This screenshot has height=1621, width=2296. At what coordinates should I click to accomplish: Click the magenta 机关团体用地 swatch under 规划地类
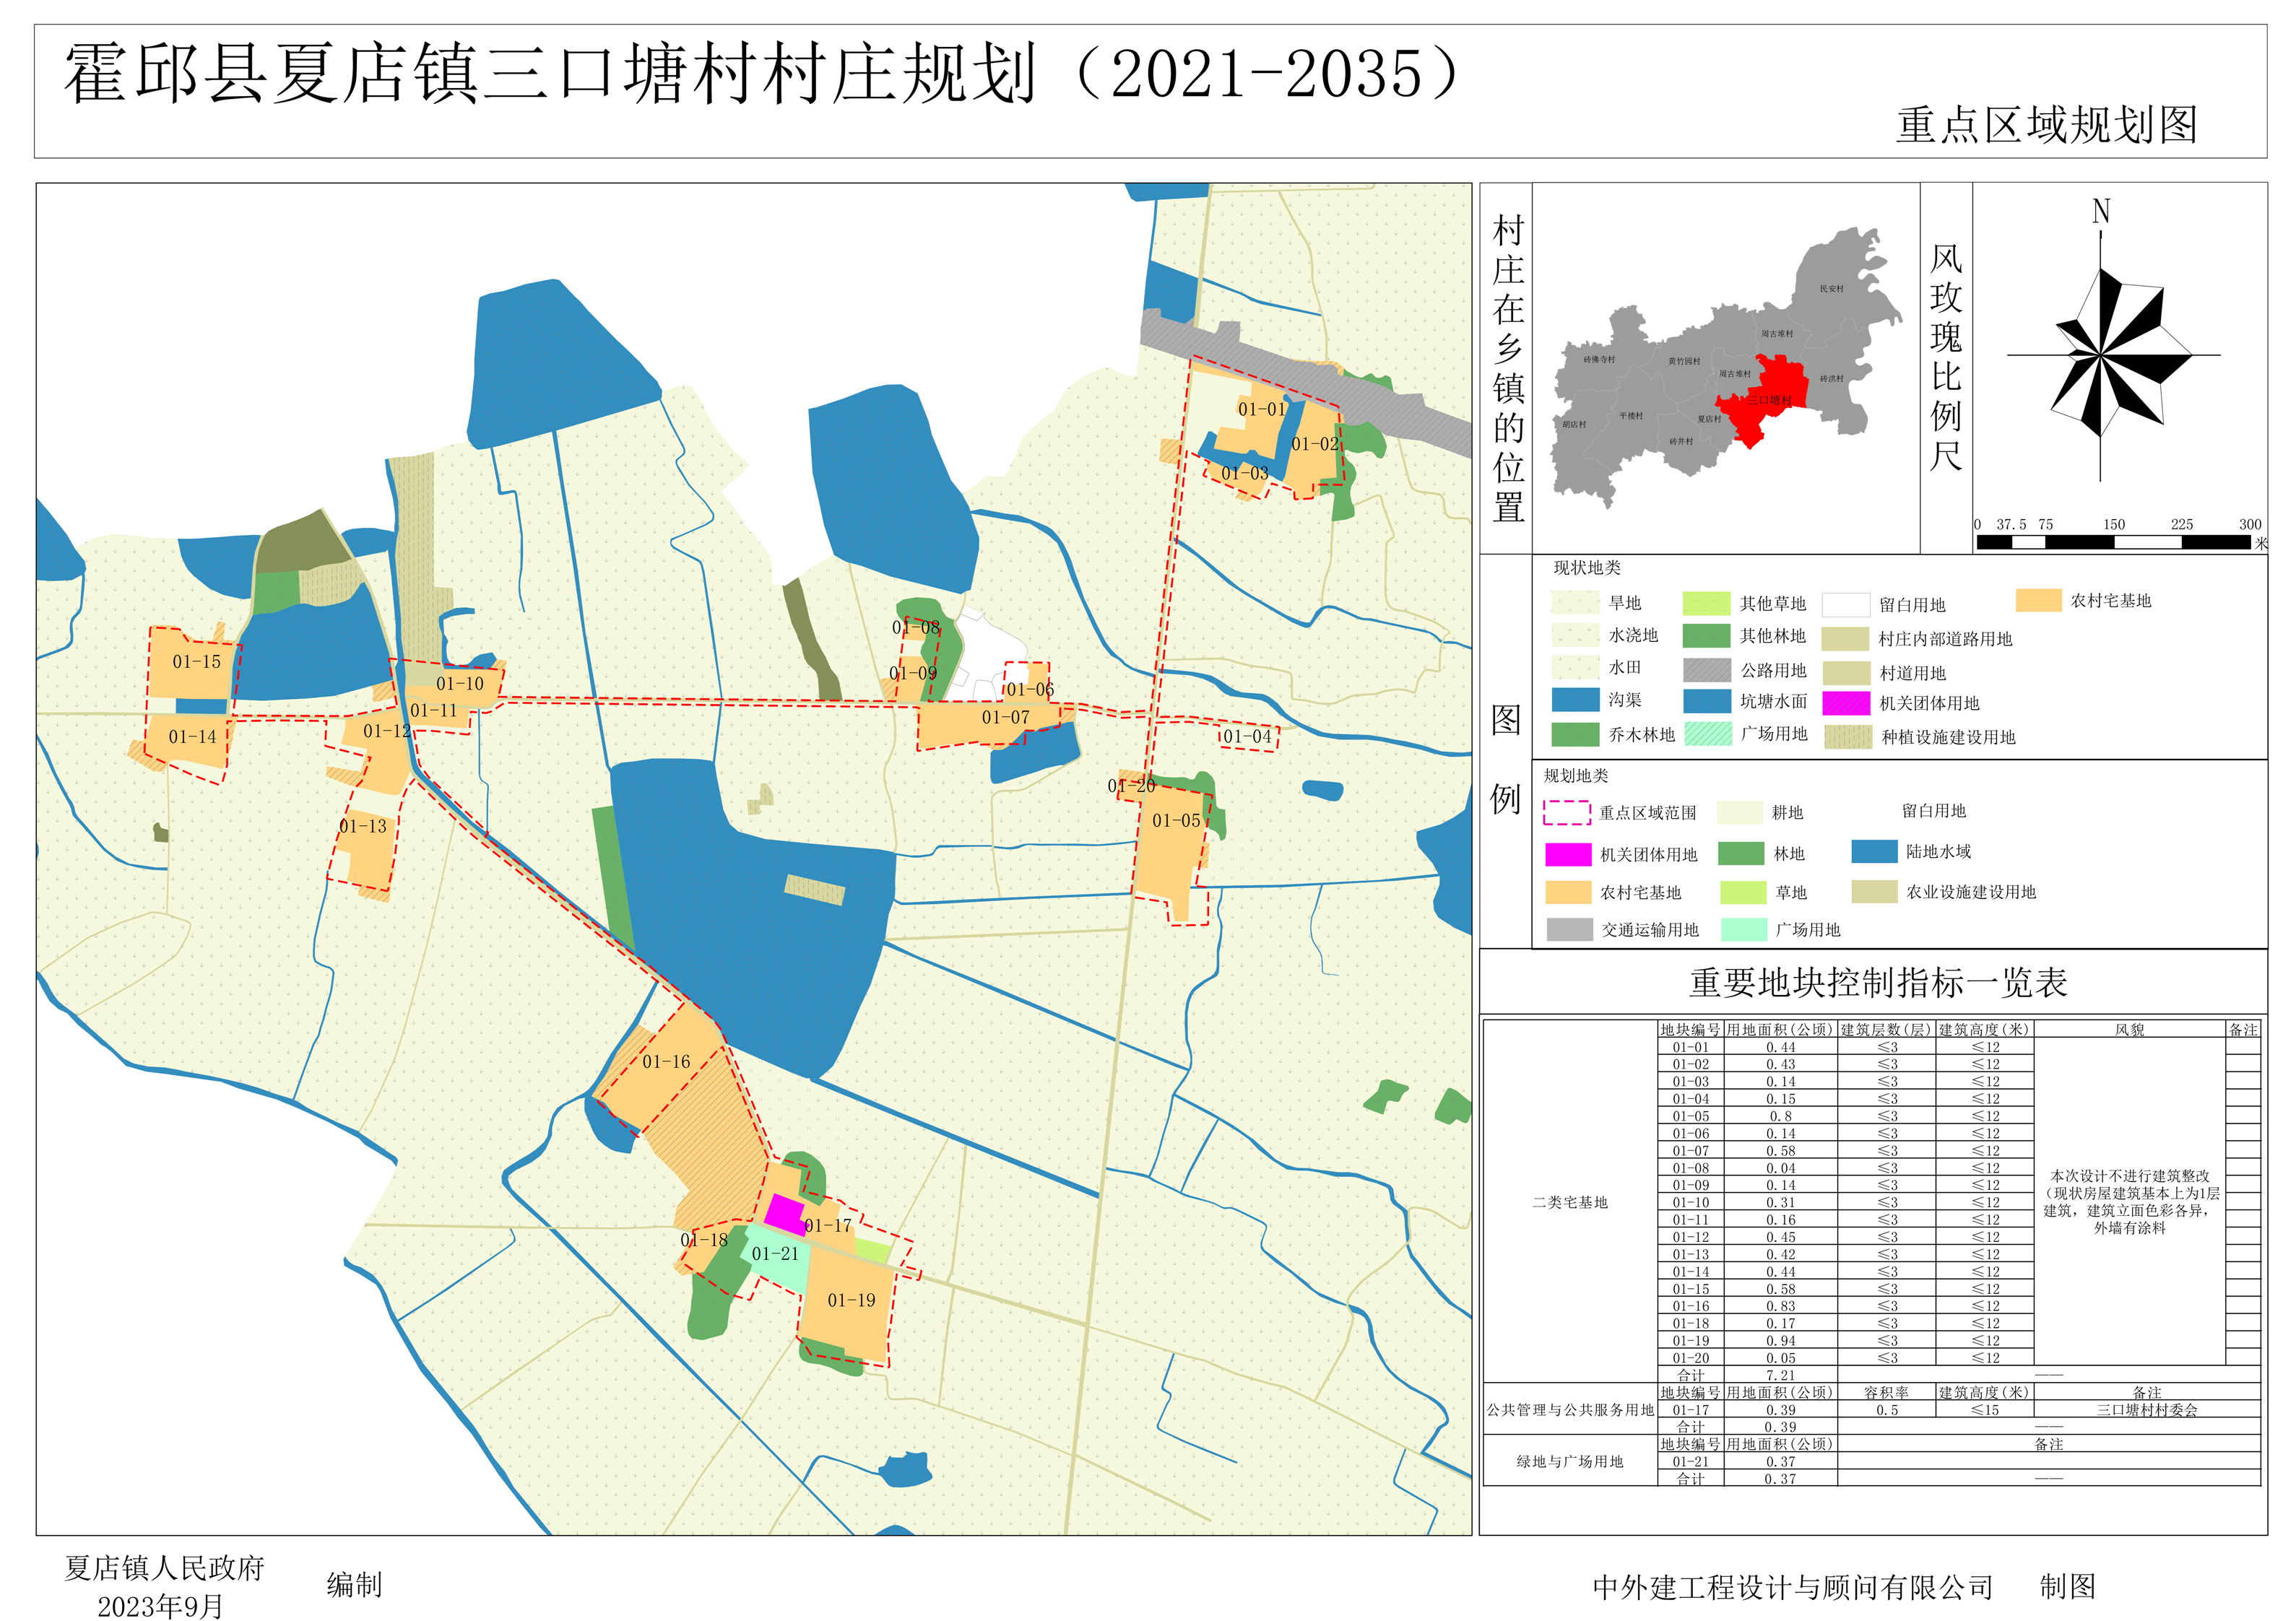pyautogui.click(x=1567, y=854)
